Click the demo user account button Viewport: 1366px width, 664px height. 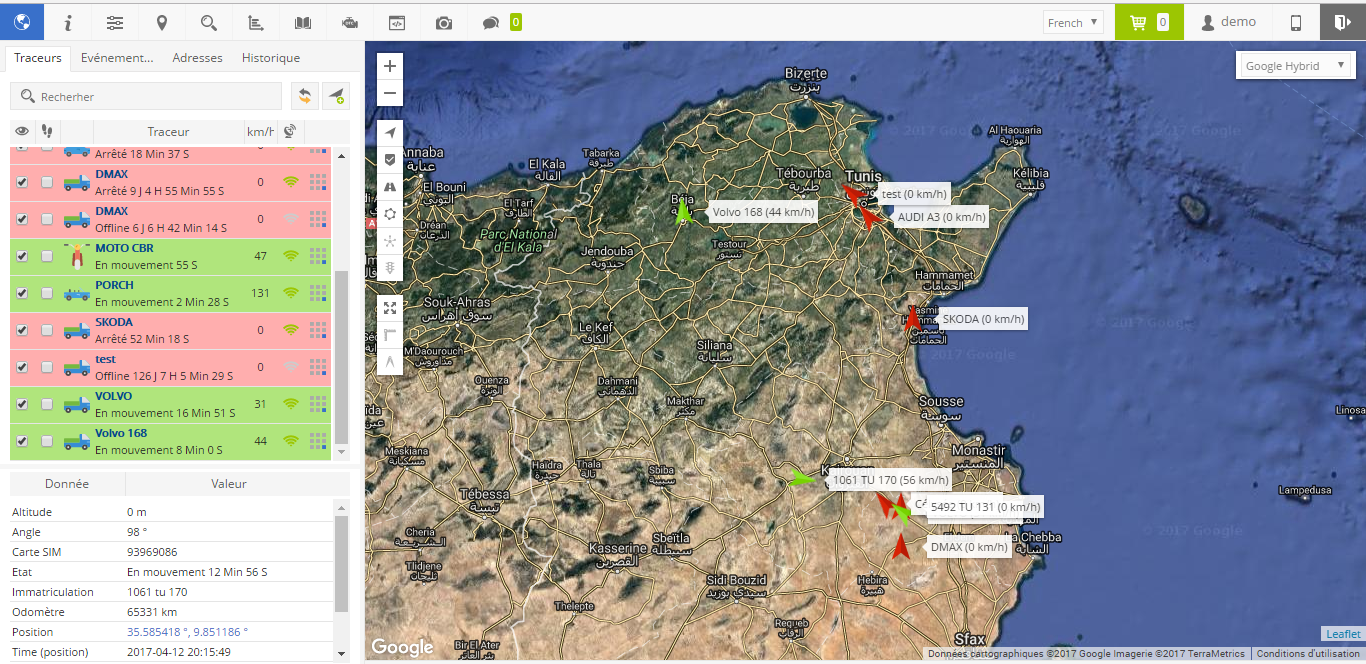coord(1228,22)
